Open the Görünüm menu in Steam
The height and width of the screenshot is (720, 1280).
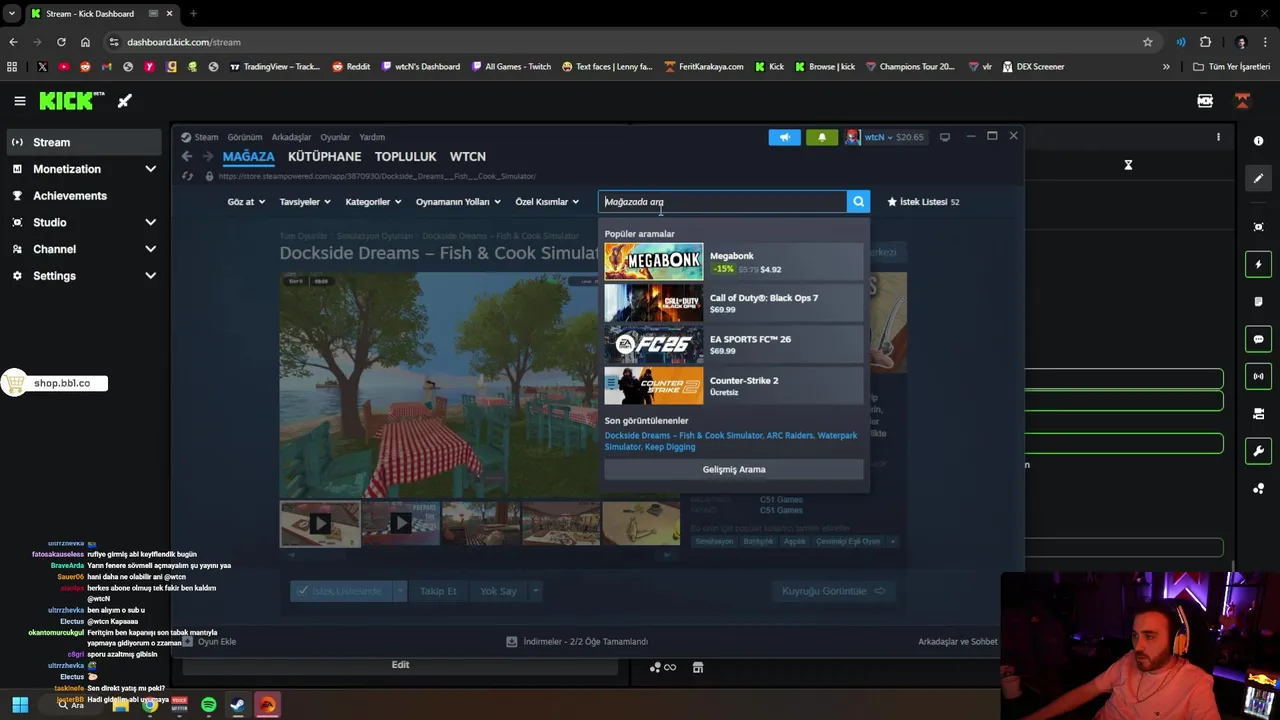pos(244,137)
